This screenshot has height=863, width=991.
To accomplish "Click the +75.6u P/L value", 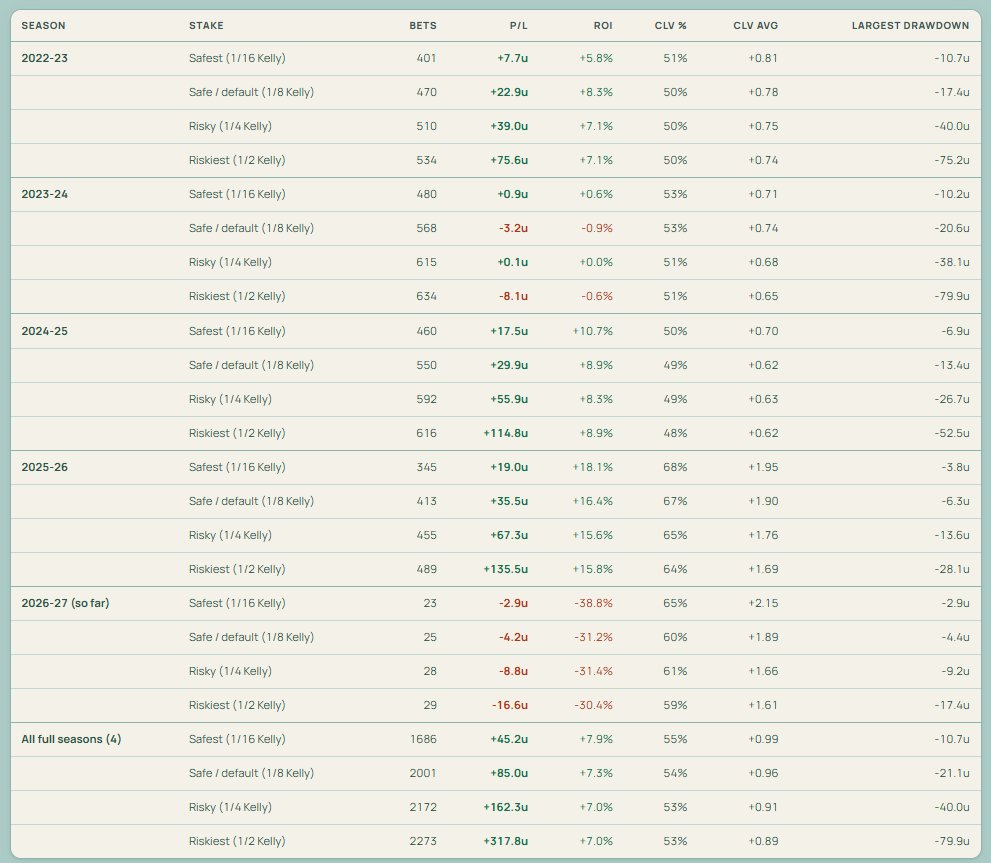I will (x=509, y=161).
